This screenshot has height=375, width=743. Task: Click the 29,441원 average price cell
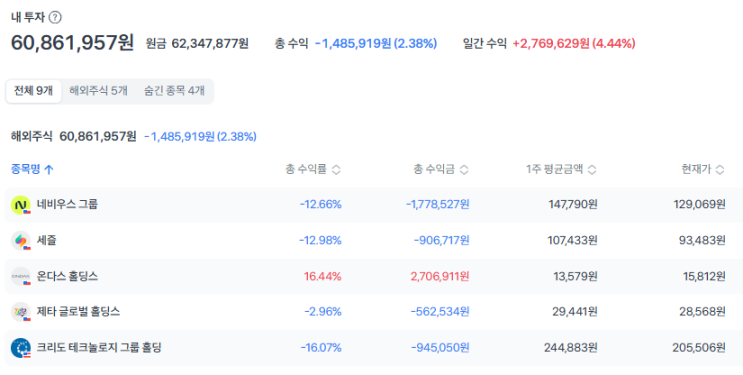pyautogui.click(x=575, y=311)
